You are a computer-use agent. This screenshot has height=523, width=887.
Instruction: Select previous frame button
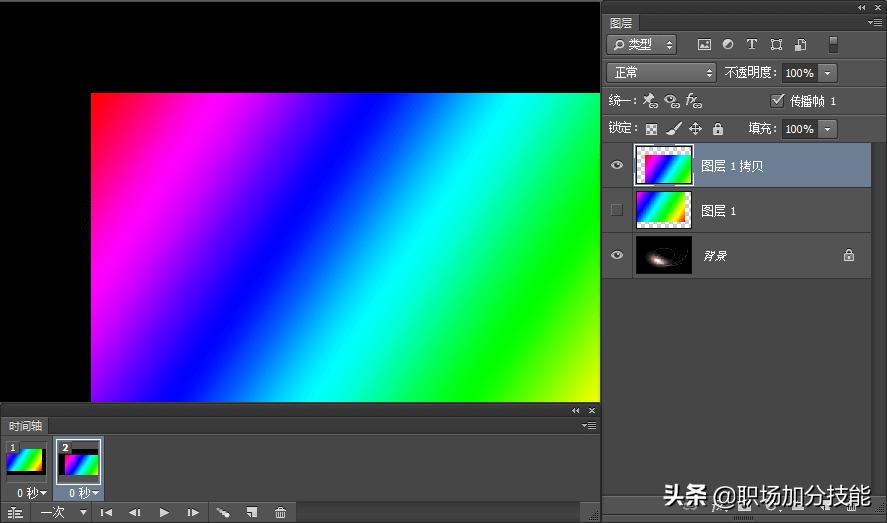point(135,513)
